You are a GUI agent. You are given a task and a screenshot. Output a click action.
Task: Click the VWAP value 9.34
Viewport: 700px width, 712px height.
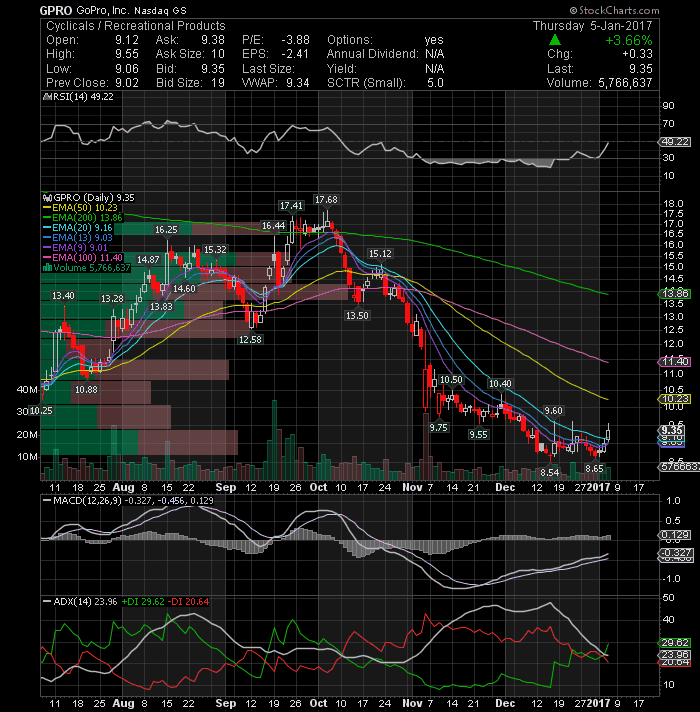tap(298, 83)
